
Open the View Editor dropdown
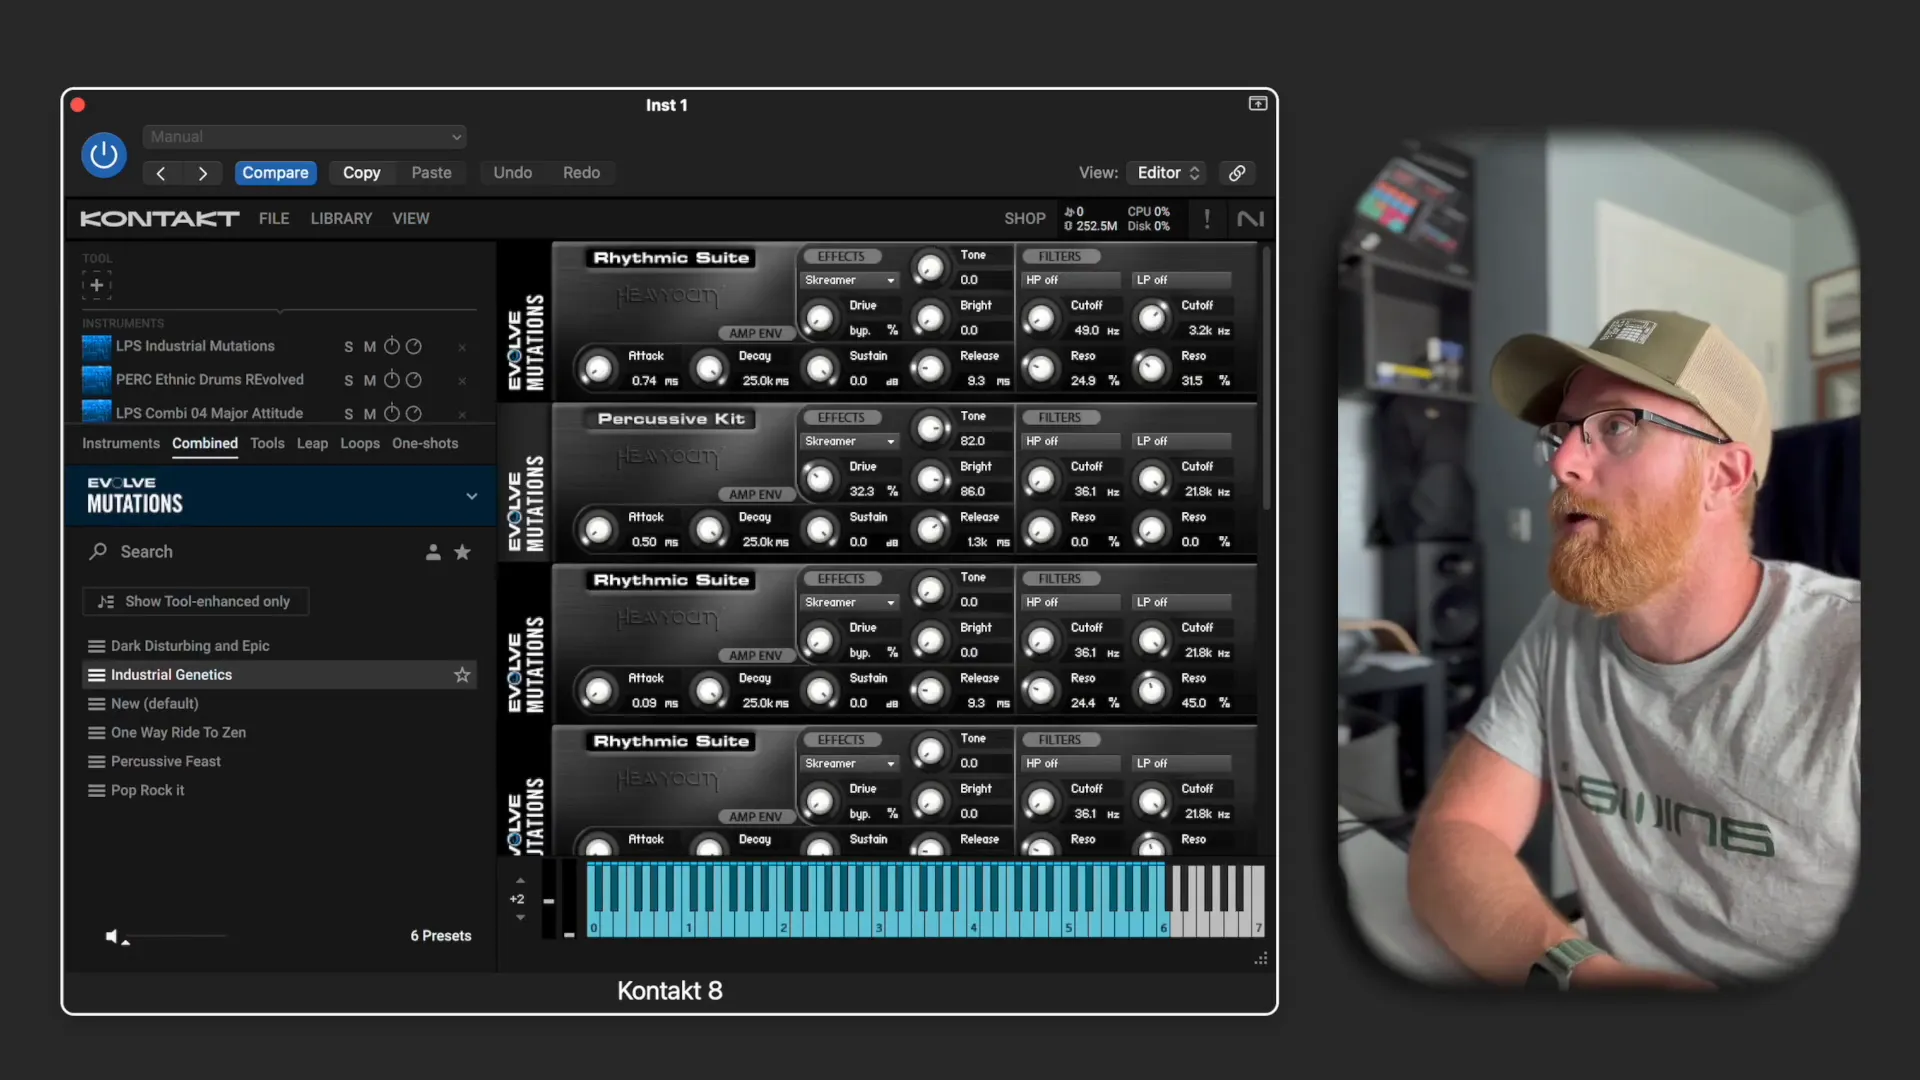(x=1166, y=173)
